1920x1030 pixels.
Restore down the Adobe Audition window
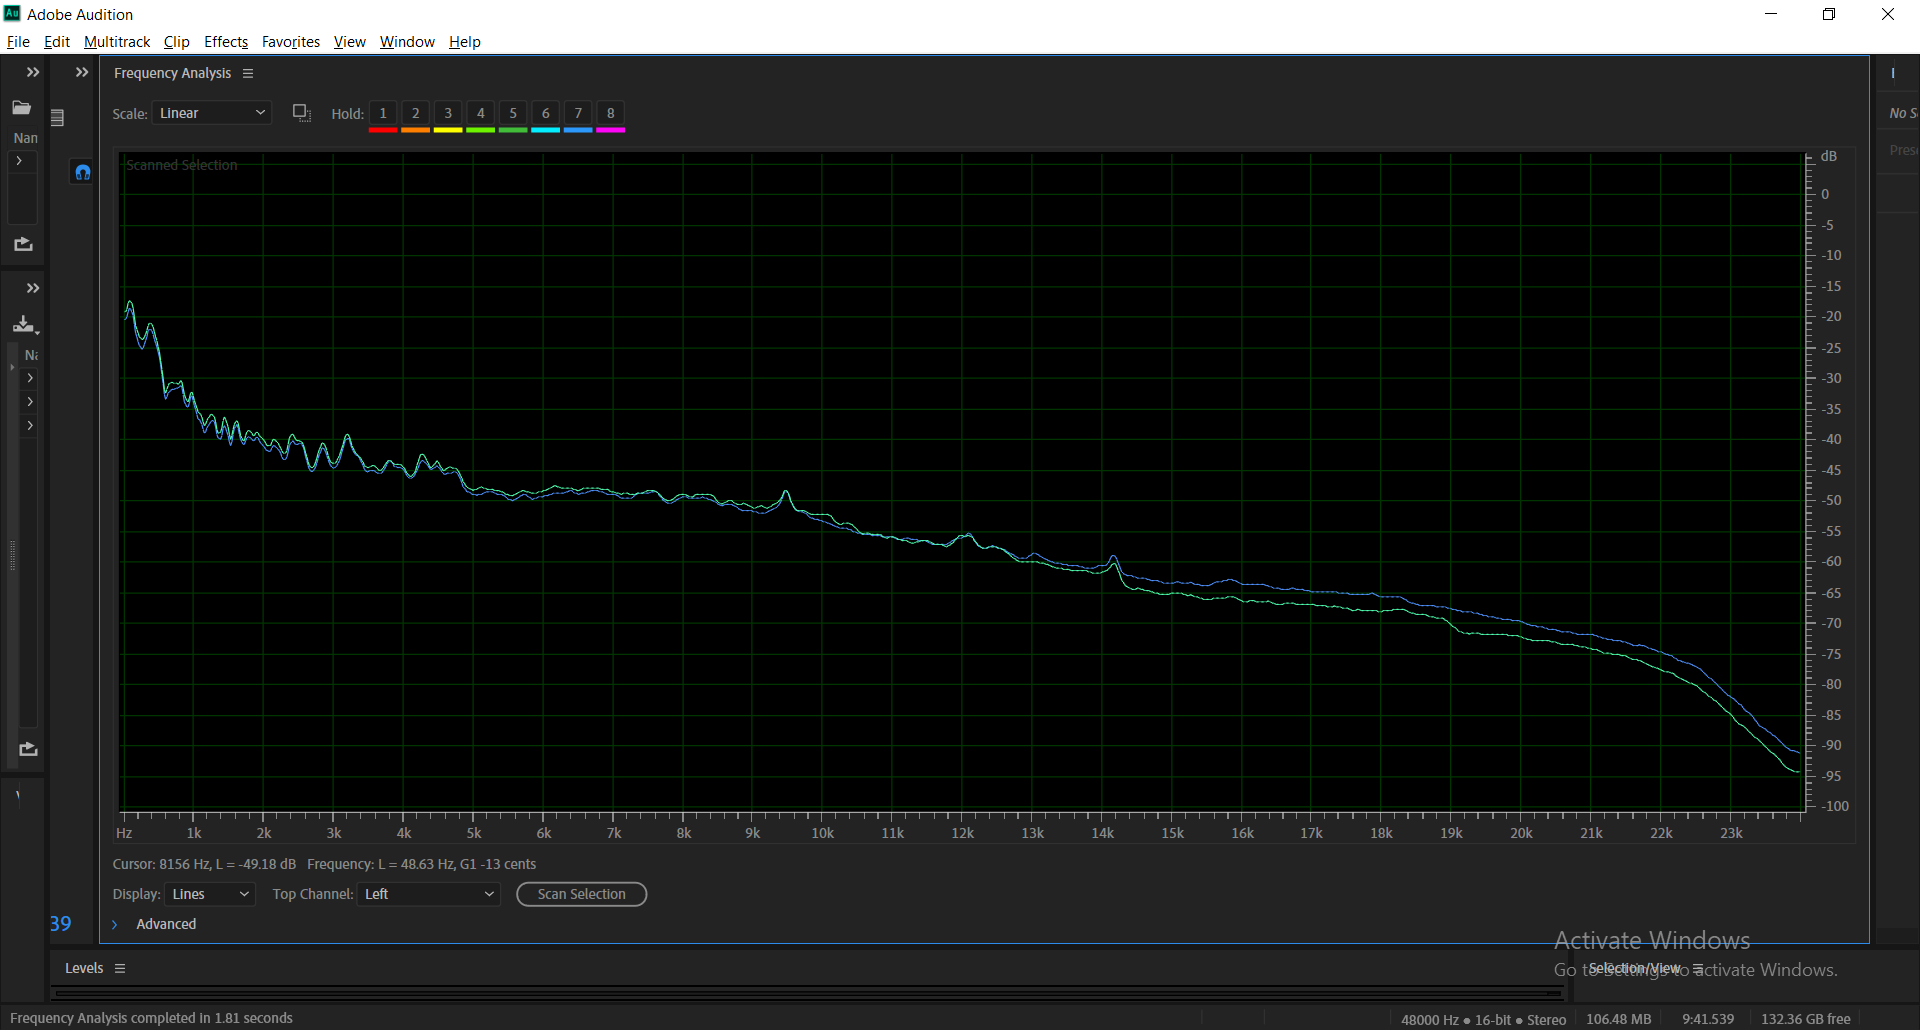[x=1829, y=14]
